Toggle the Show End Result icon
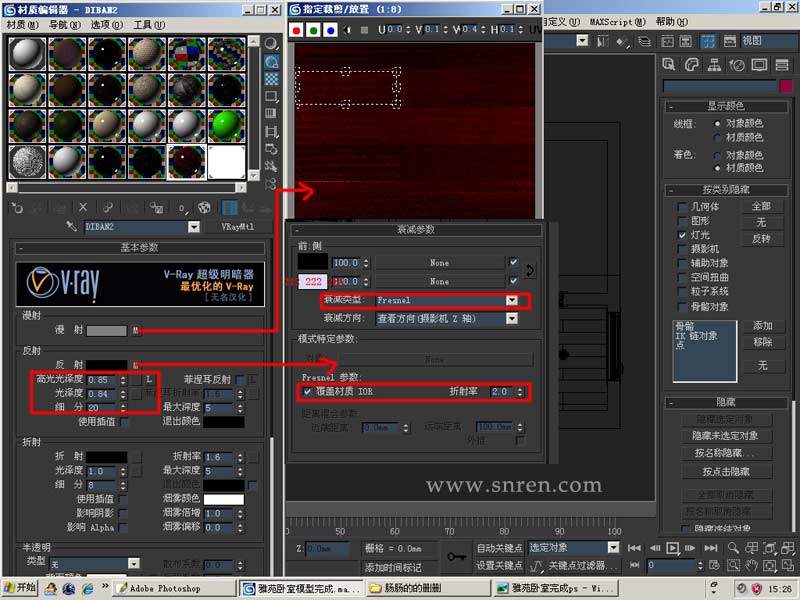800x600 pixels. [229, 208]
